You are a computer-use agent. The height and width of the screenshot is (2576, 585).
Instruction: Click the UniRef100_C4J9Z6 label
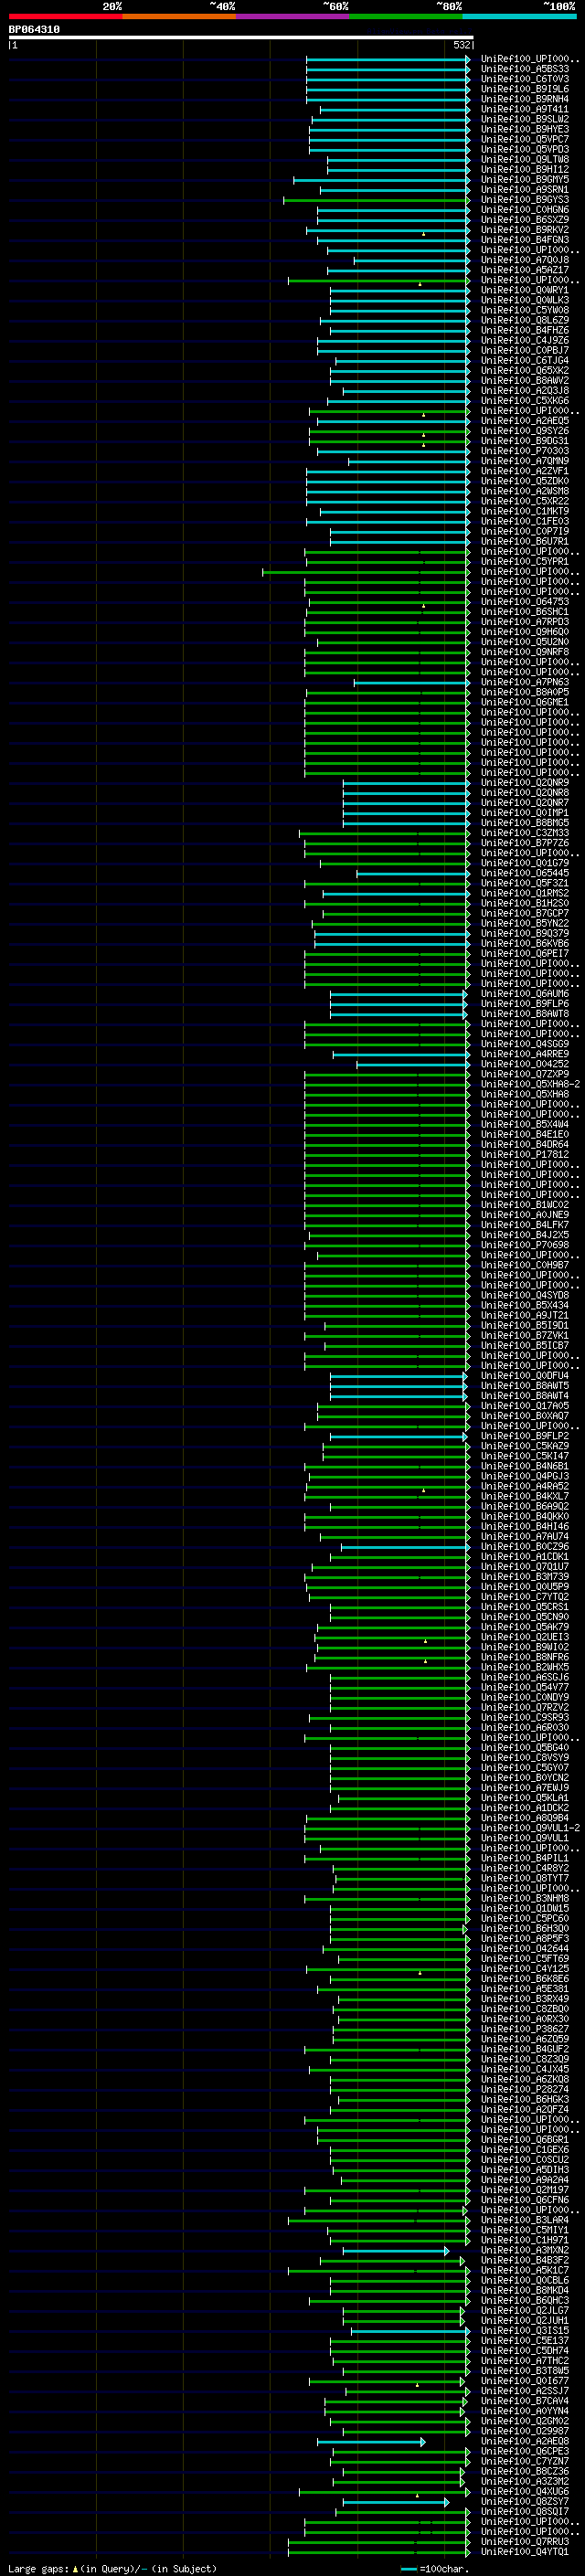click(x=525, y=340)
